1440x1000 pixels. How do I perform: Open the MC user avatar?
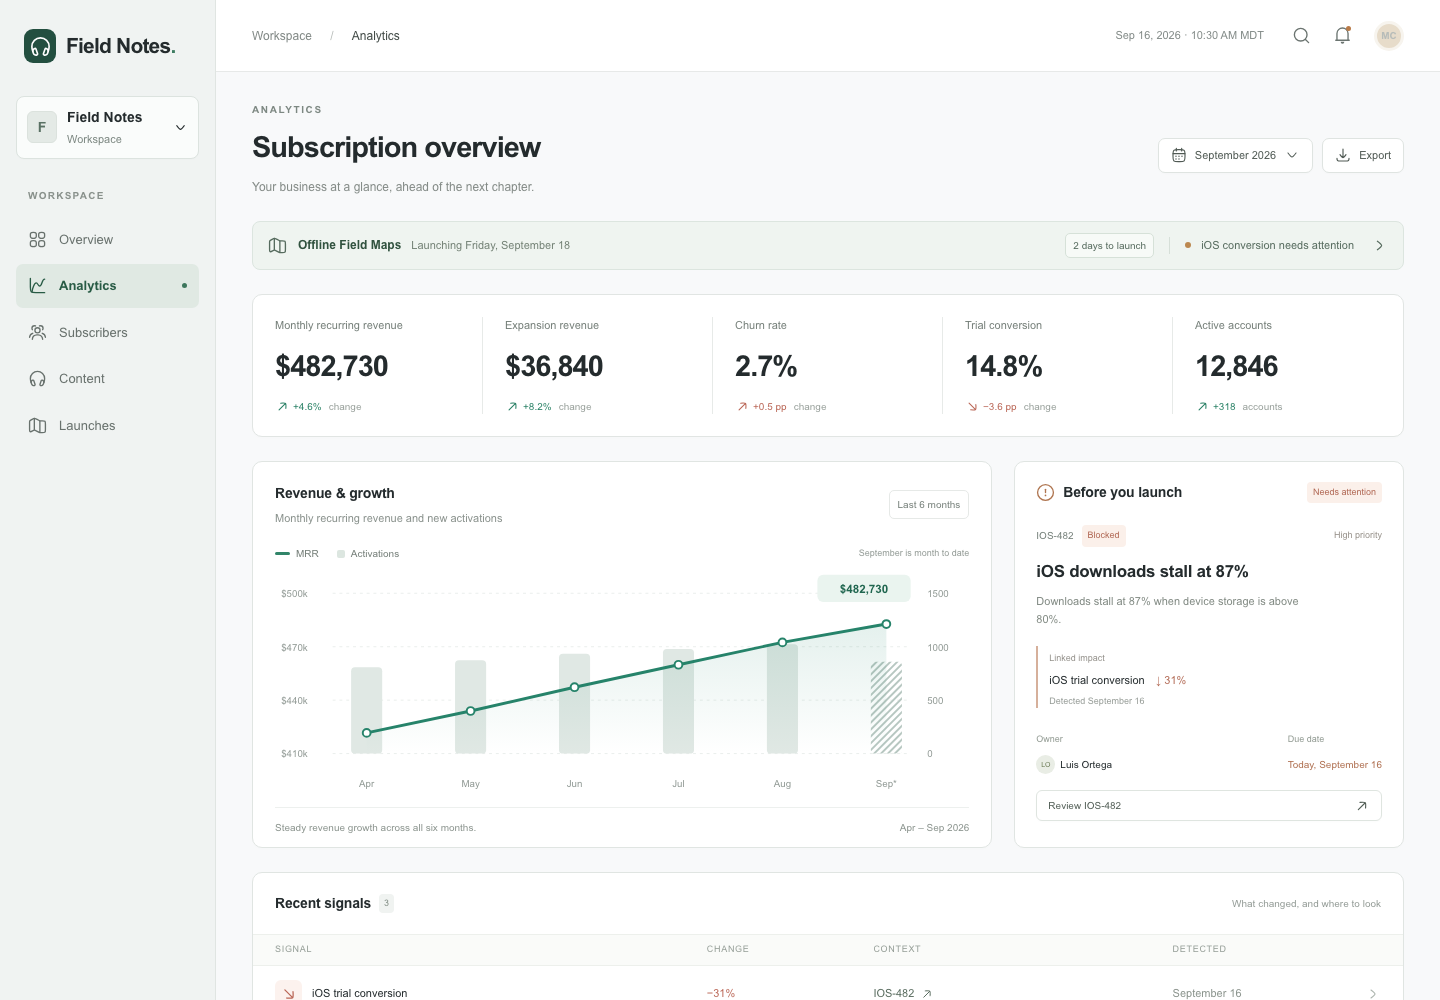(x=1388, y=36)
